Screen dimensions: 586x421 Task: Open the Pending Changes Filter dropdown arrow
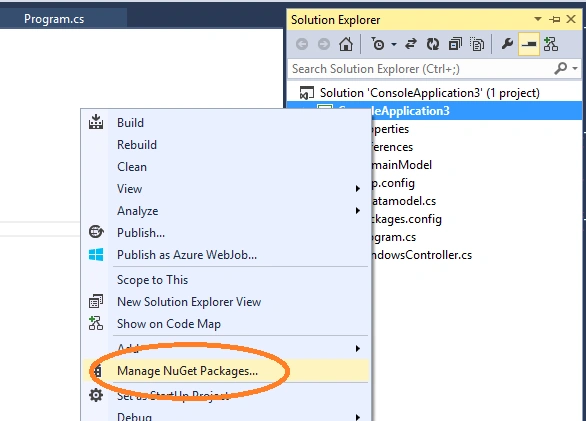click(x=394, y=44)
